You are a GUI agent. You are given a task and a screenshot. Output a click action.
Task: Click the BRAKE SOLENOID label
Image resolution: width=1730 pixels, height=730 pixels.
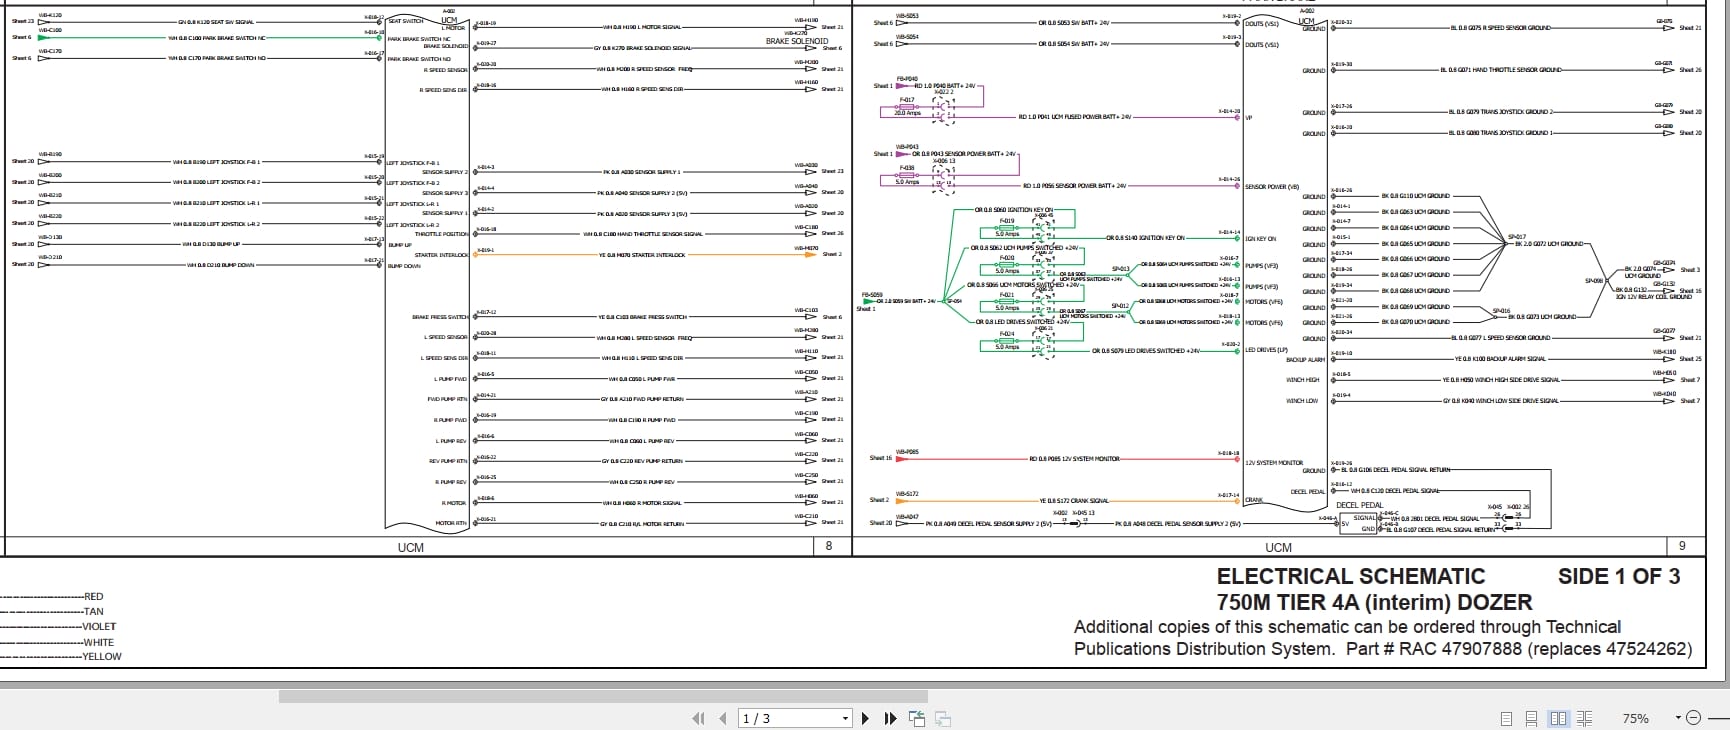797,41
